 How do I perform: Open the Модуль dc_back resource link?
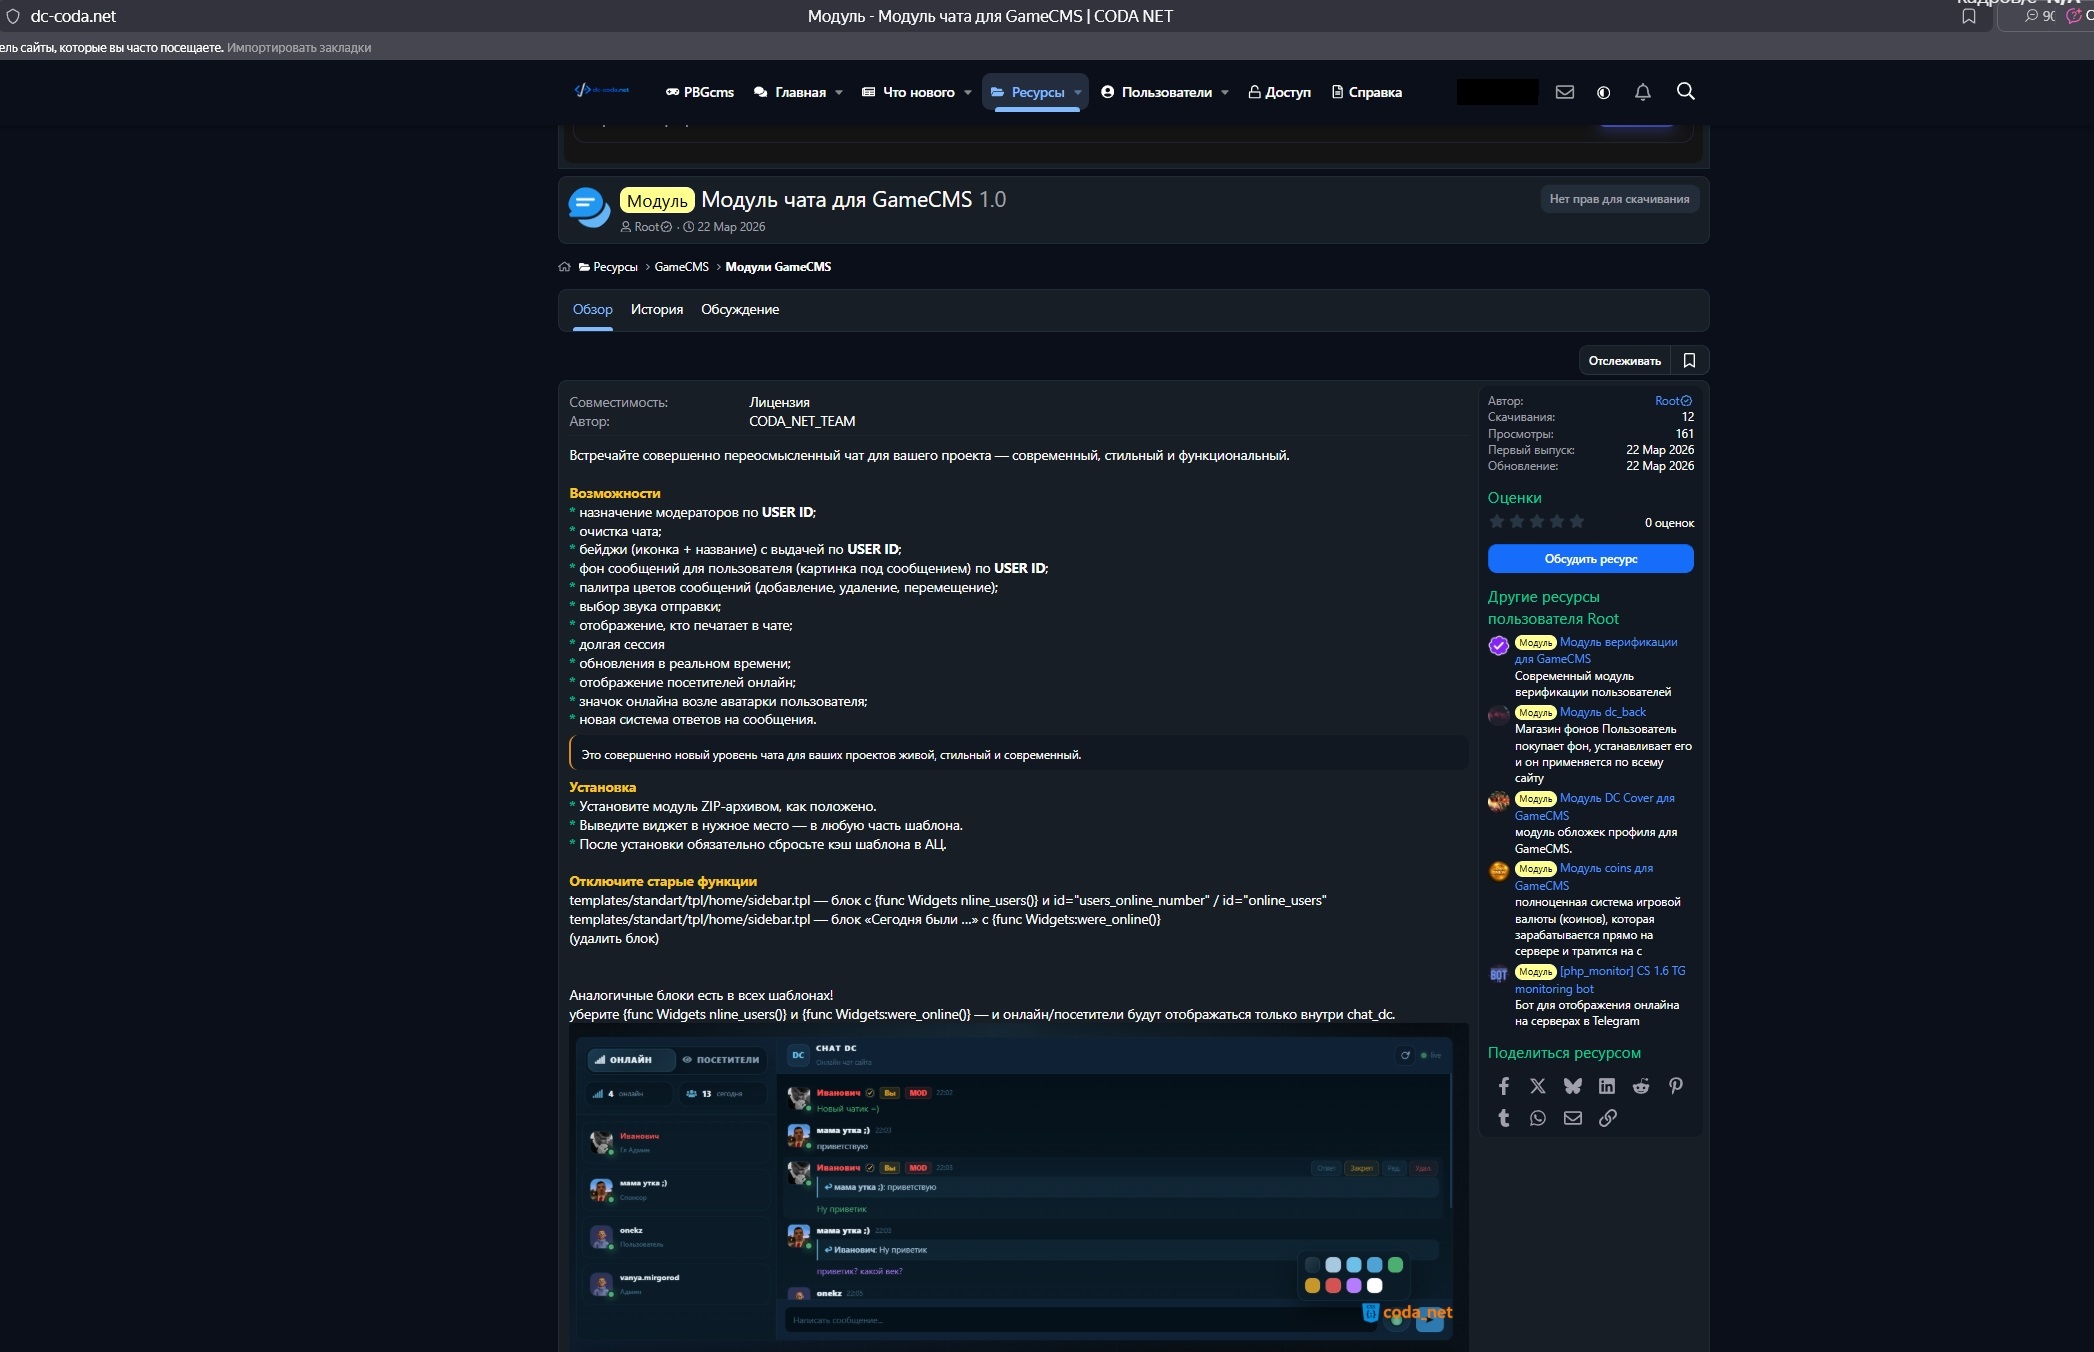pyautogui.click(x=1602, y=712)
